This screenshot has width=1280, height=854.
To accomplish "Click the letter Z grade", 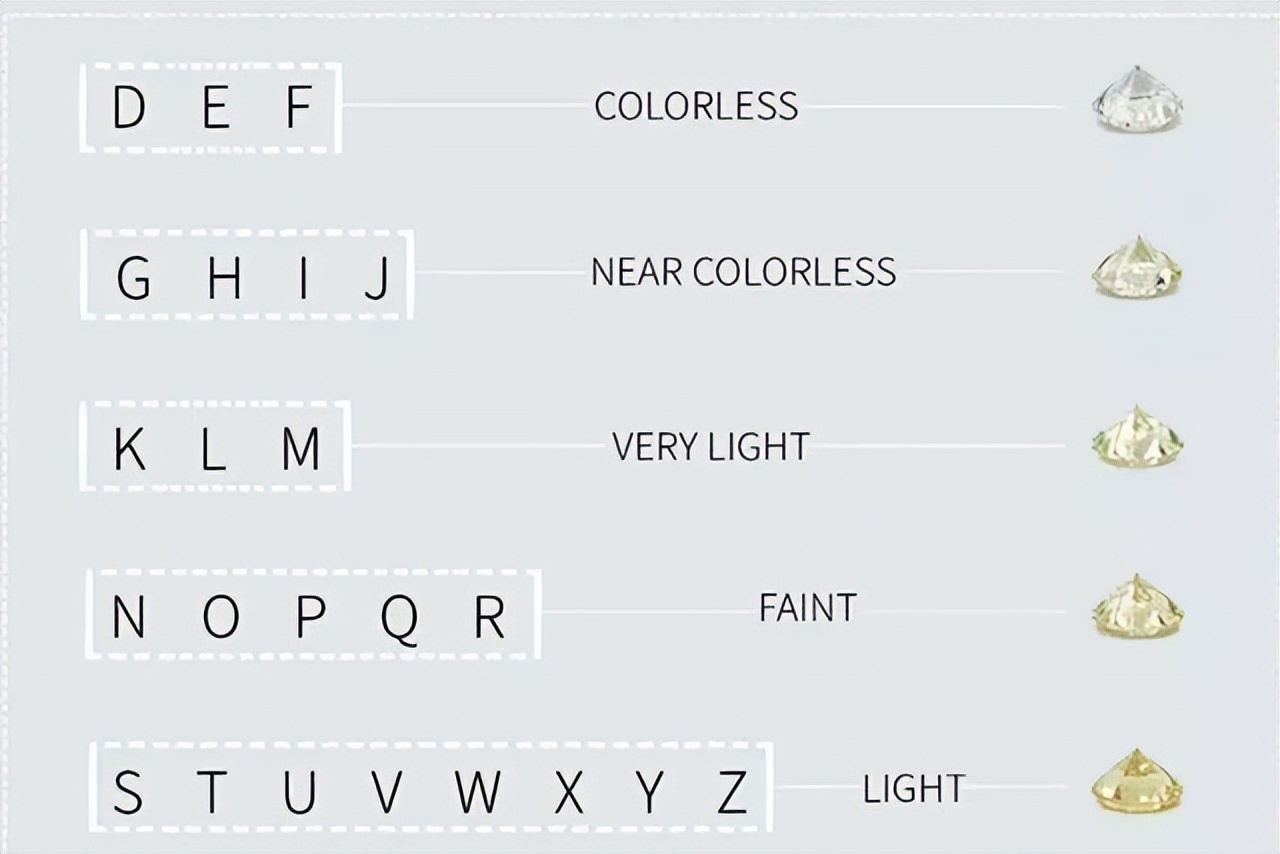I will pyautogui.click(x=733, y=792).
